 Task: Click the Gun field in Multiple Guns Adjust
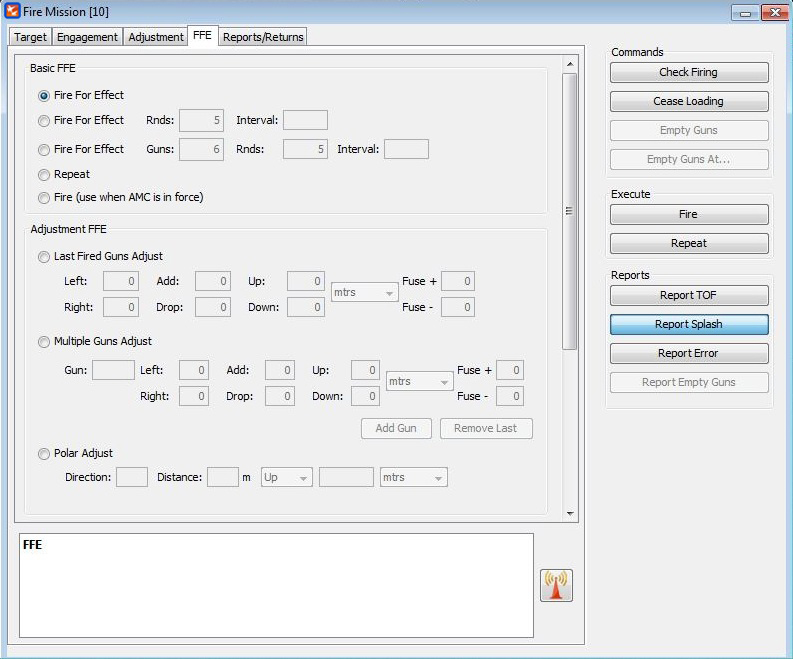113,370
